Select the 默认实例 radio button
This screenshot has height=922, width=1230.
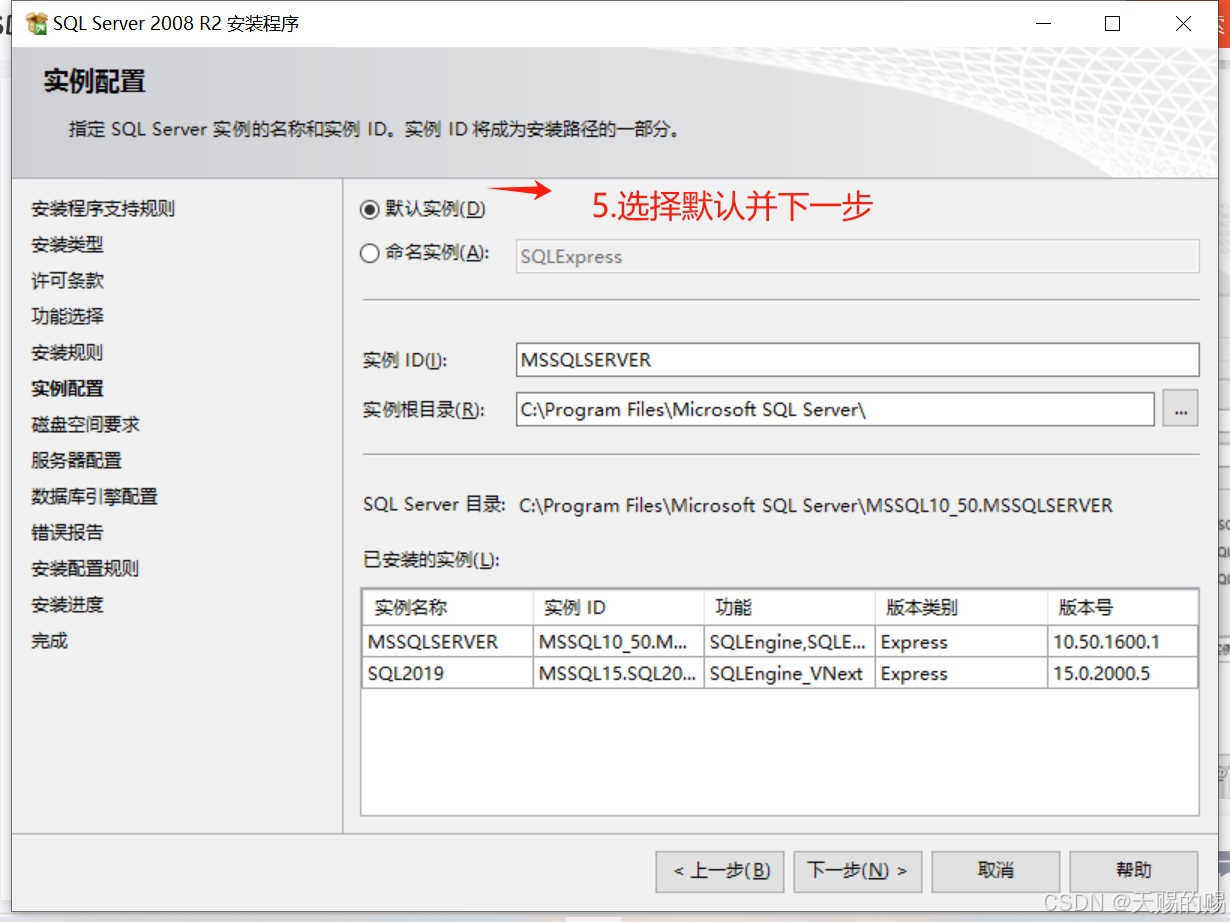369,209
